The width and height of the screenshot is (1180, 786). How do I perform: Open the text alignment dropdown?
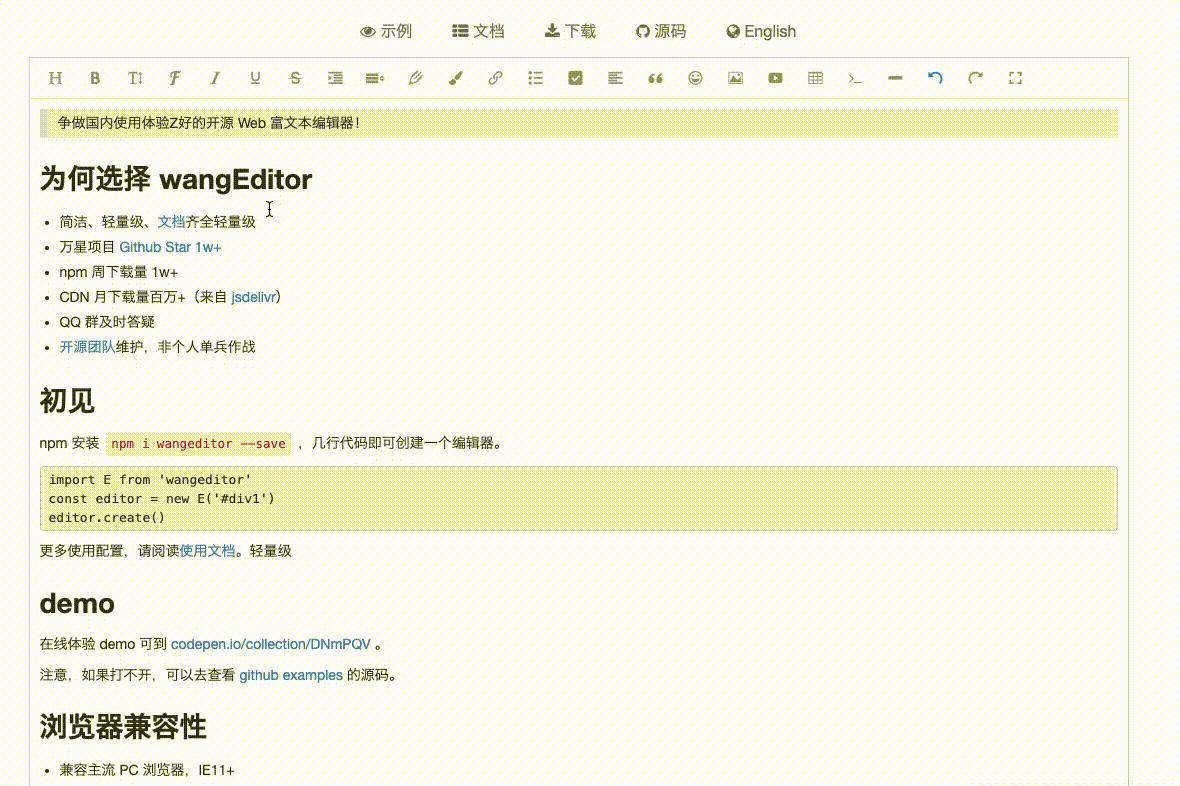(x=615, y=77)
